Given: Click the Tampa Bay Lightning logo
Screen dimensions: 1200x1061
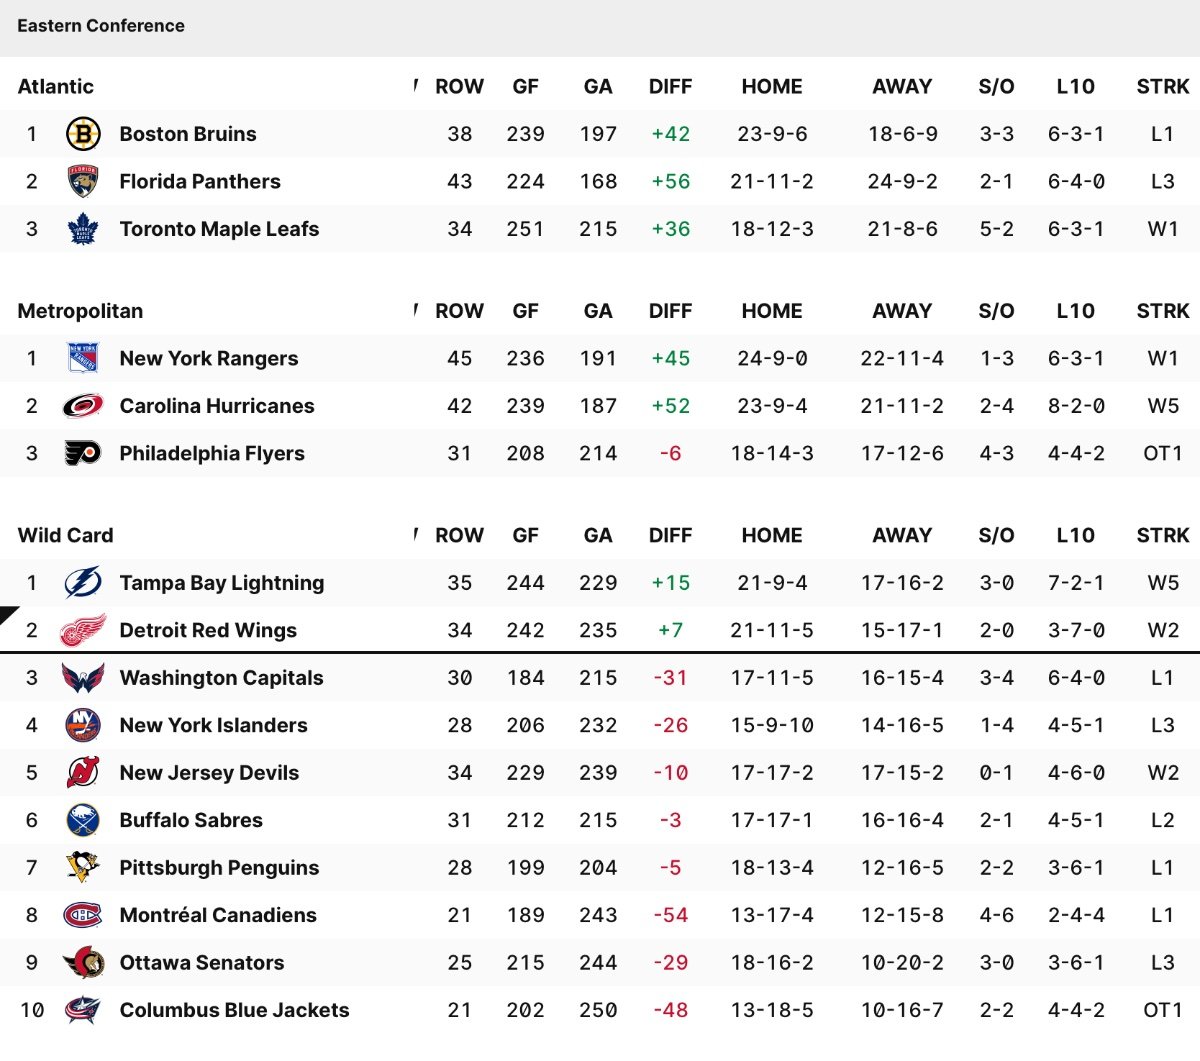Looking at the screenshot, I should pyautogui.click(x=83, y=583).
